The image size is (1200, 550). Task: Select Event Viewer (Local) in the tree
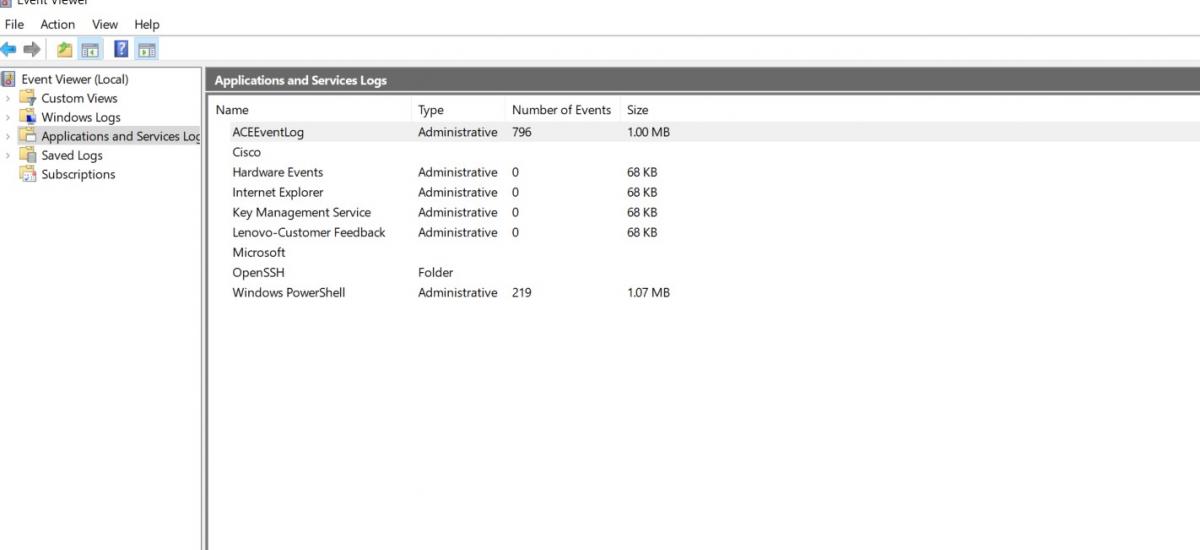(x=75, y=79)
